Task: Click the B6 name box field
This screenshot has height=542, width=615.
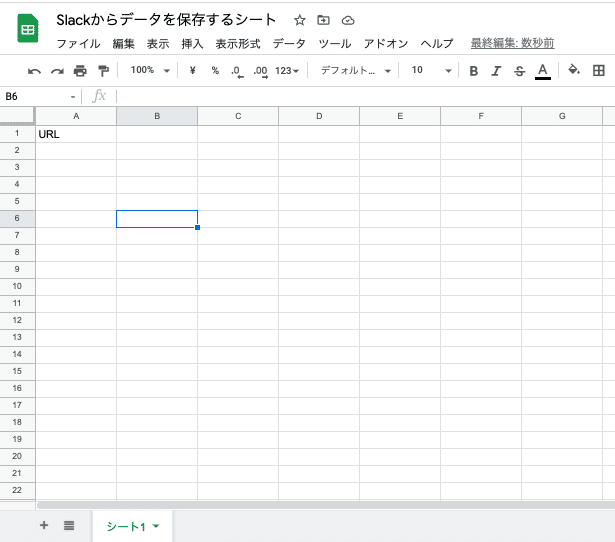Action: pos(35,96)
